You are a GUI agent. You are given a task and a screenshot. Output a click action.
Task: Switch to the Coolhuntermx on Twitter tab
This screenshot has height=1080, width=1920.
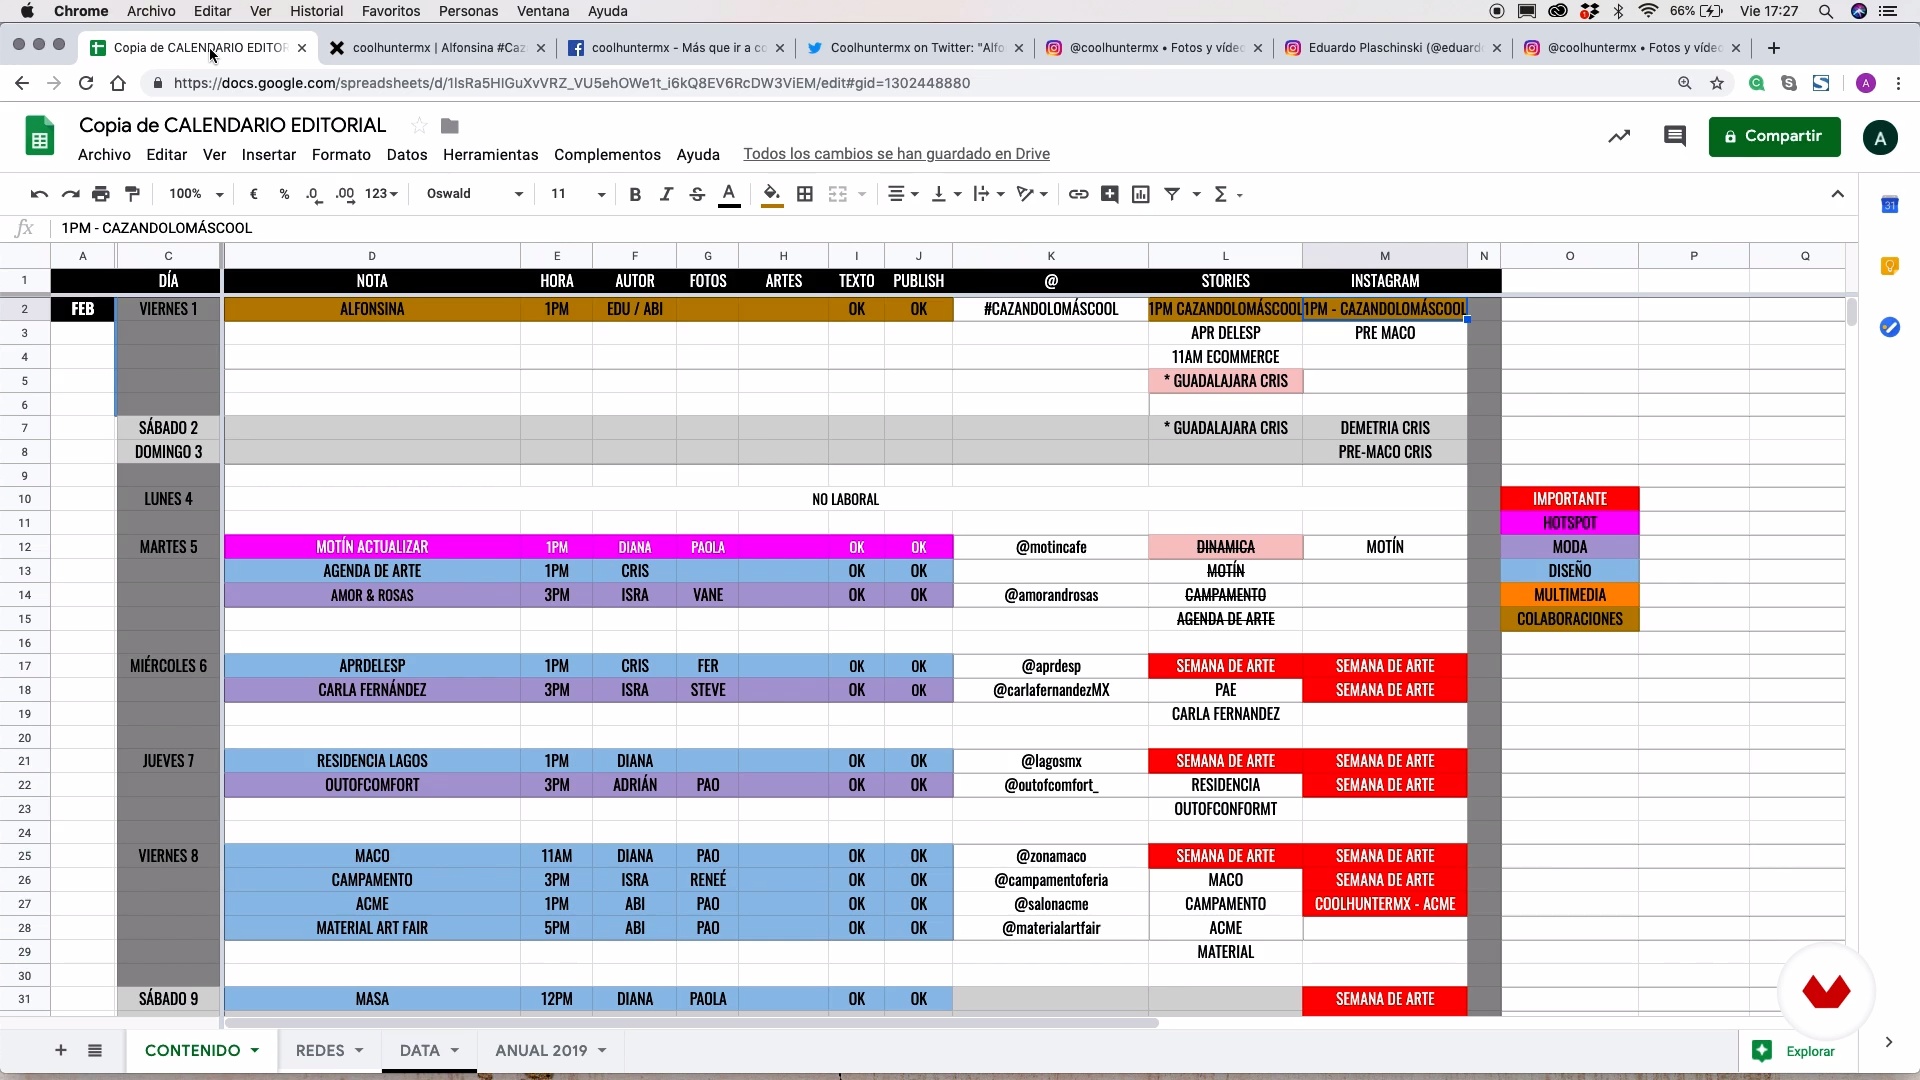click(916, 48)
